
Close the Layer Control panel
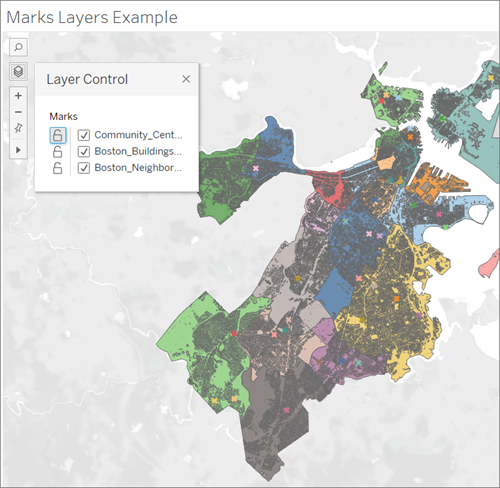(186, 79)
